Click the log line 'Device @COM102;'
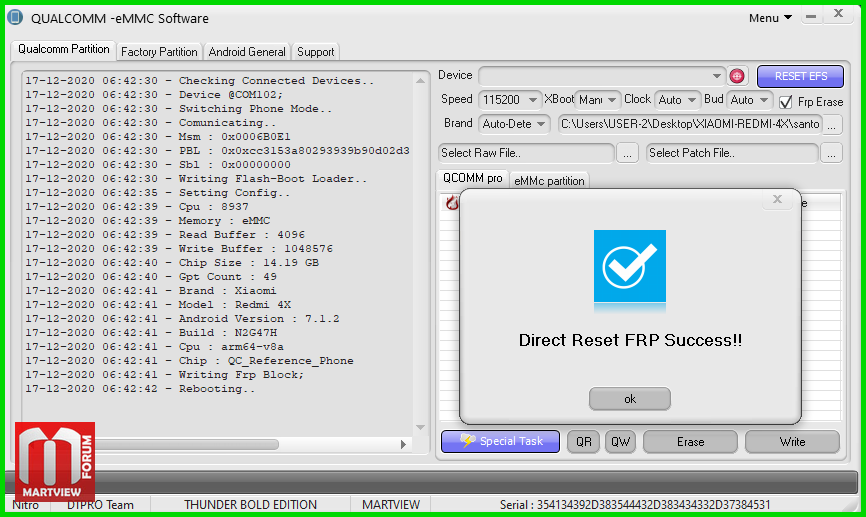The image size is (866, 517). [x=154, y=95]
